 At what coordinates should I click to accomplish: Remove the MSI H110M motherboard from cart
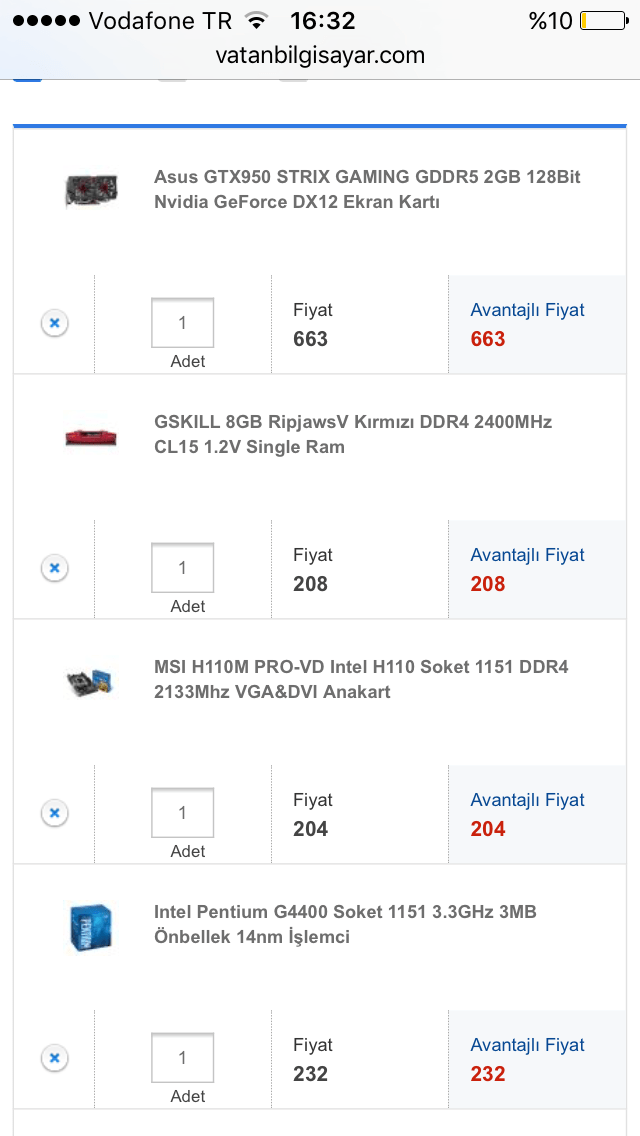[55, 813]
